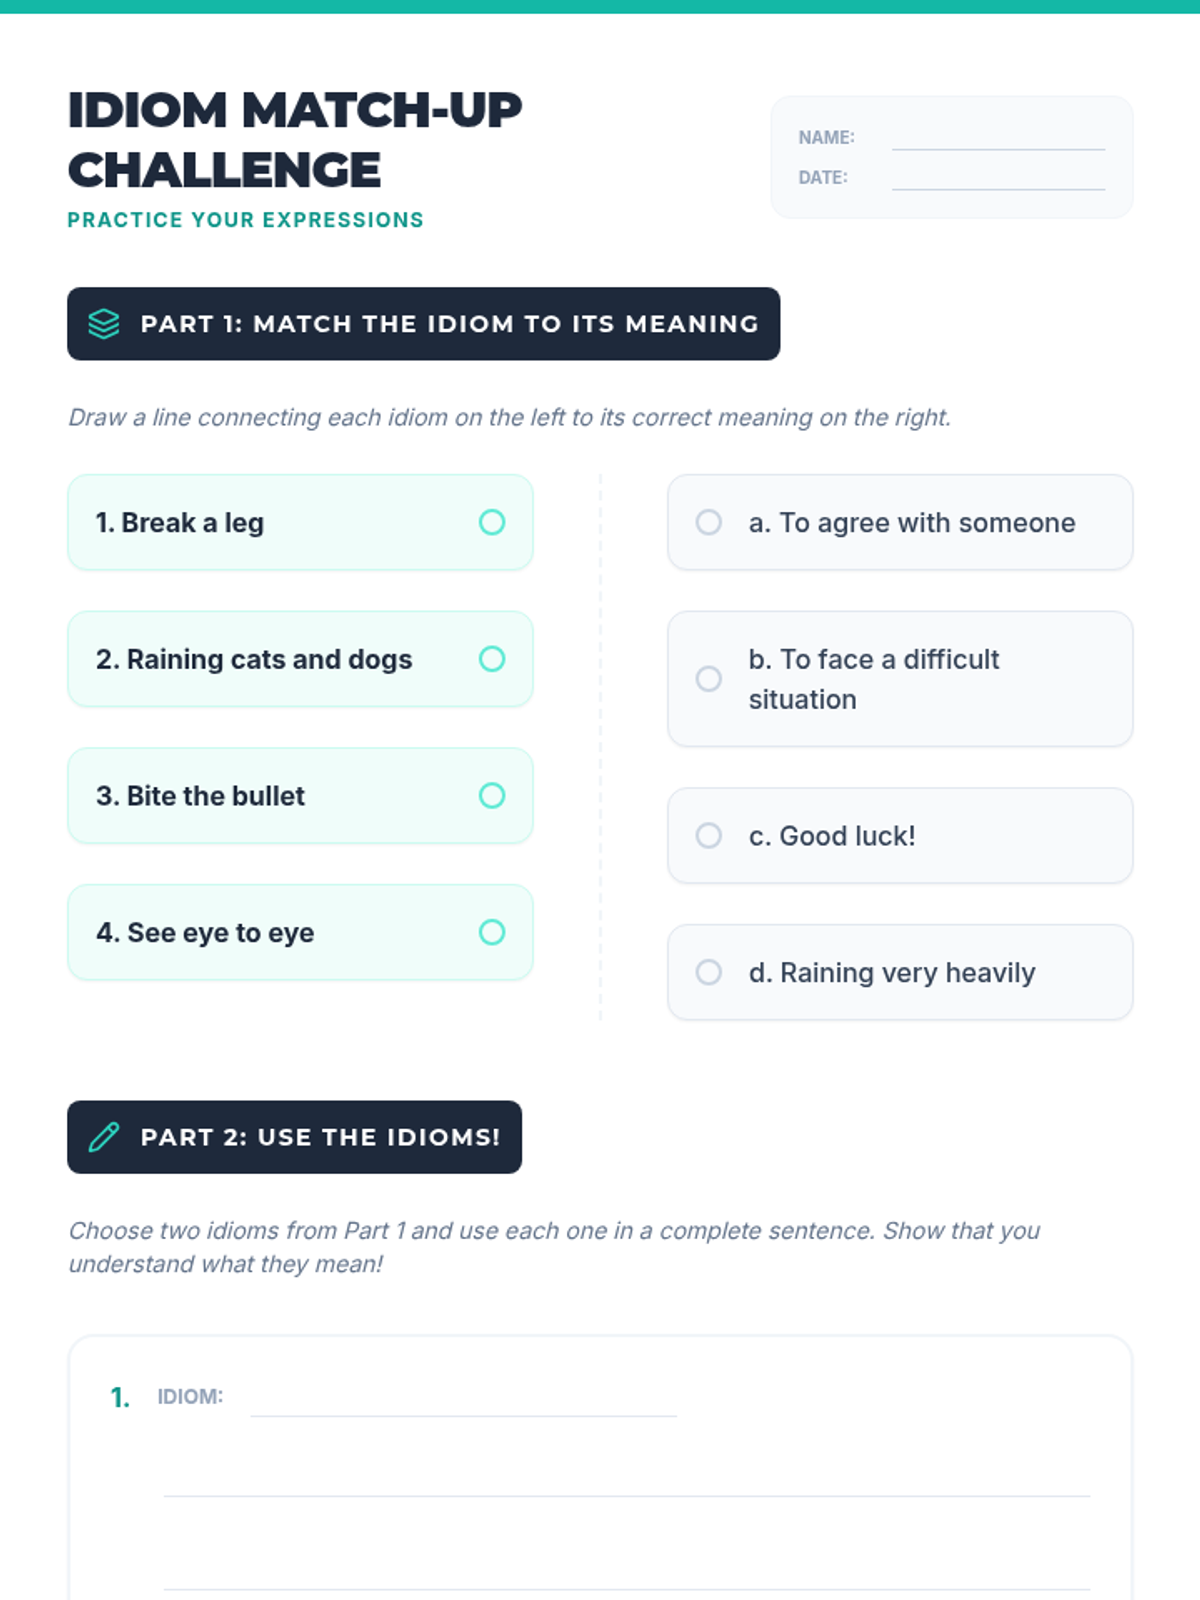The image size is (1200, 1600).
Task: Click the Date line field
Action: (998, 178)
